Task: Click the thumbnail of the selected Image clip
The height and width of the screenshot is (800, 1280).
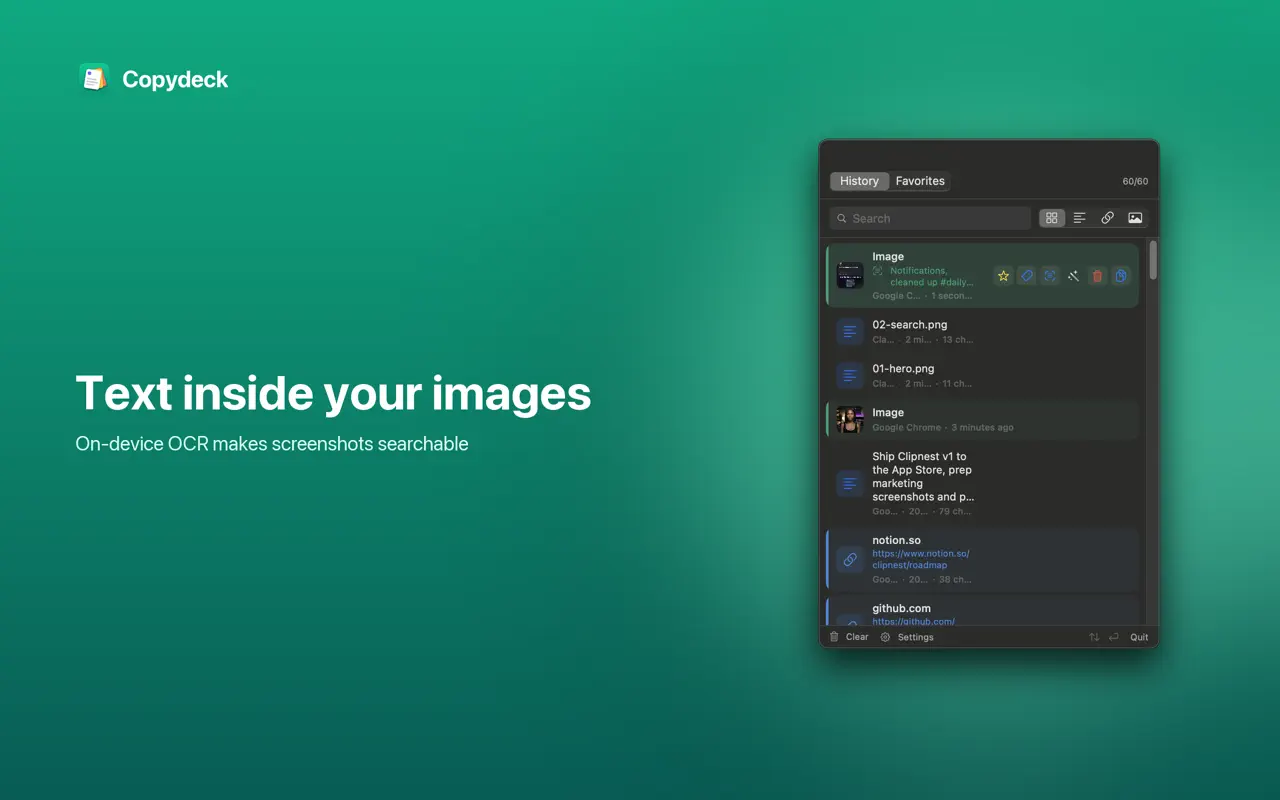Action: (x=850, y=276)
